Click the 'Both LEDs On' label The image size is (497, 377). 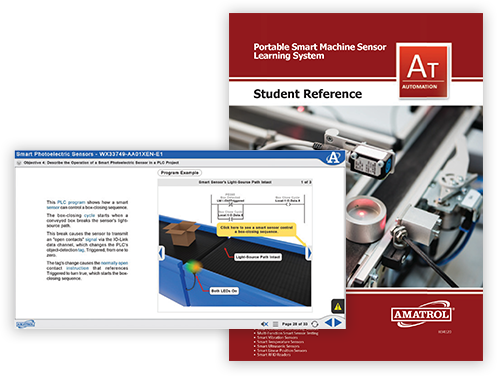224,291
